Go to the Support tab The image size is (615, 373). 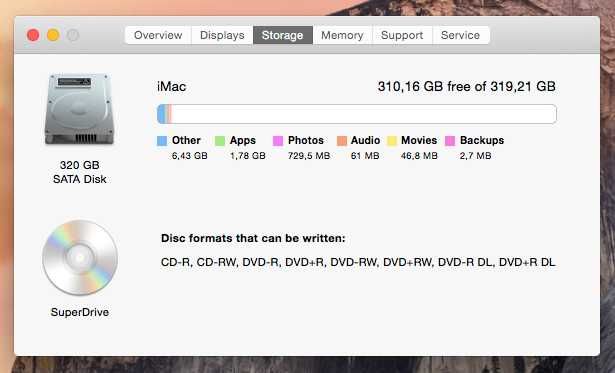click(x=402, y=35)
